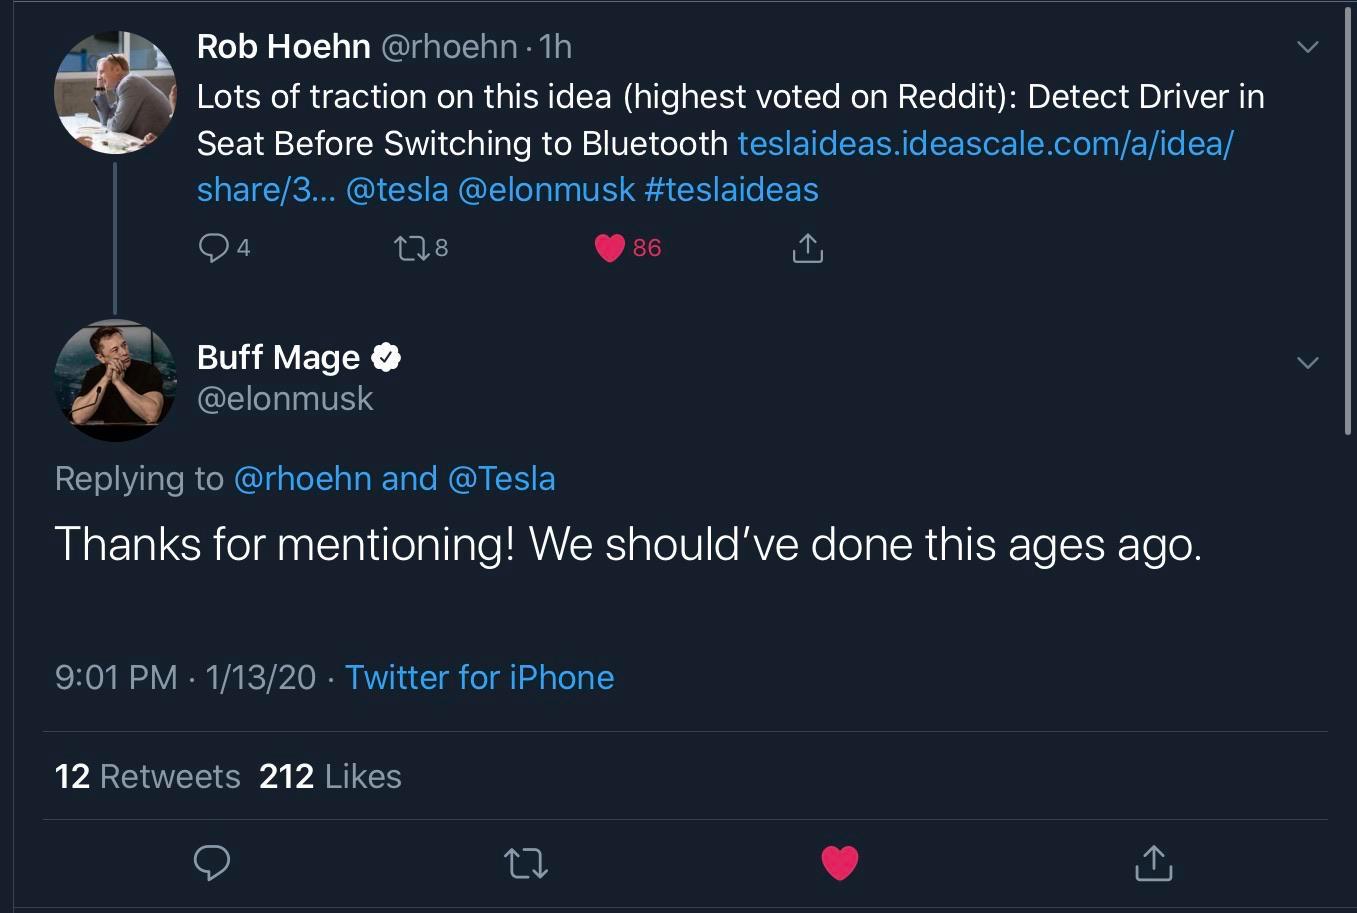Open the Twitter for iPhone source link
Viewport: 1357px width, 913px height.
(479, 677)
